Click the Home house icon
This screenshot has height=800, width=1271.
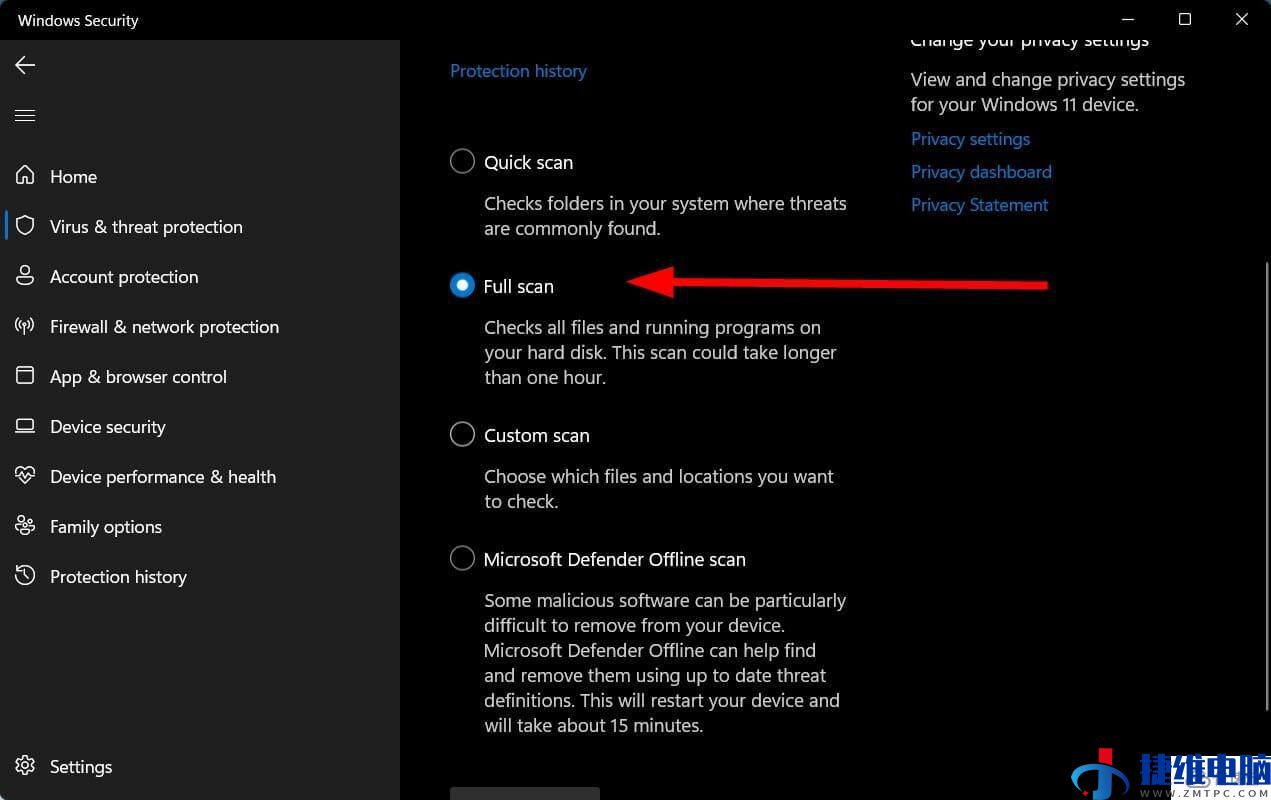[x=25, y=176]
